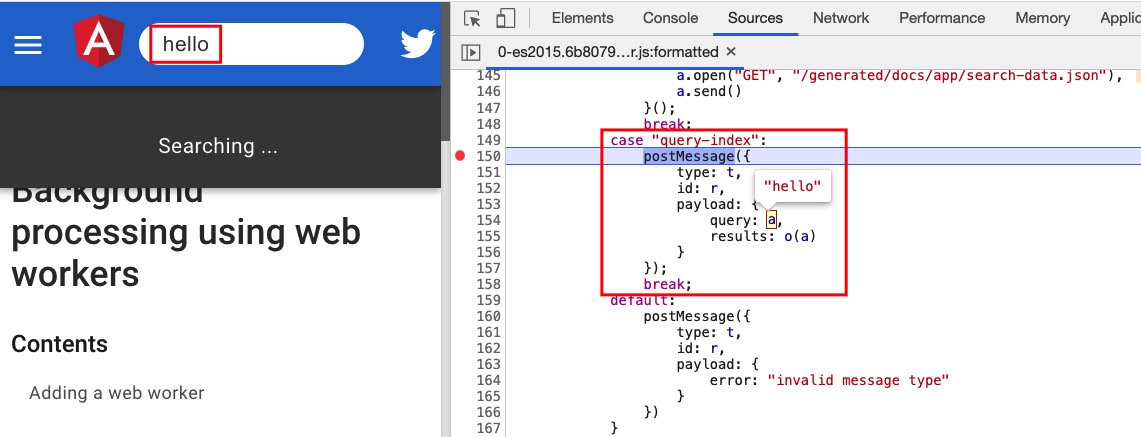
Task: Activate the inspect element picker icon
Action: (472, 19)
